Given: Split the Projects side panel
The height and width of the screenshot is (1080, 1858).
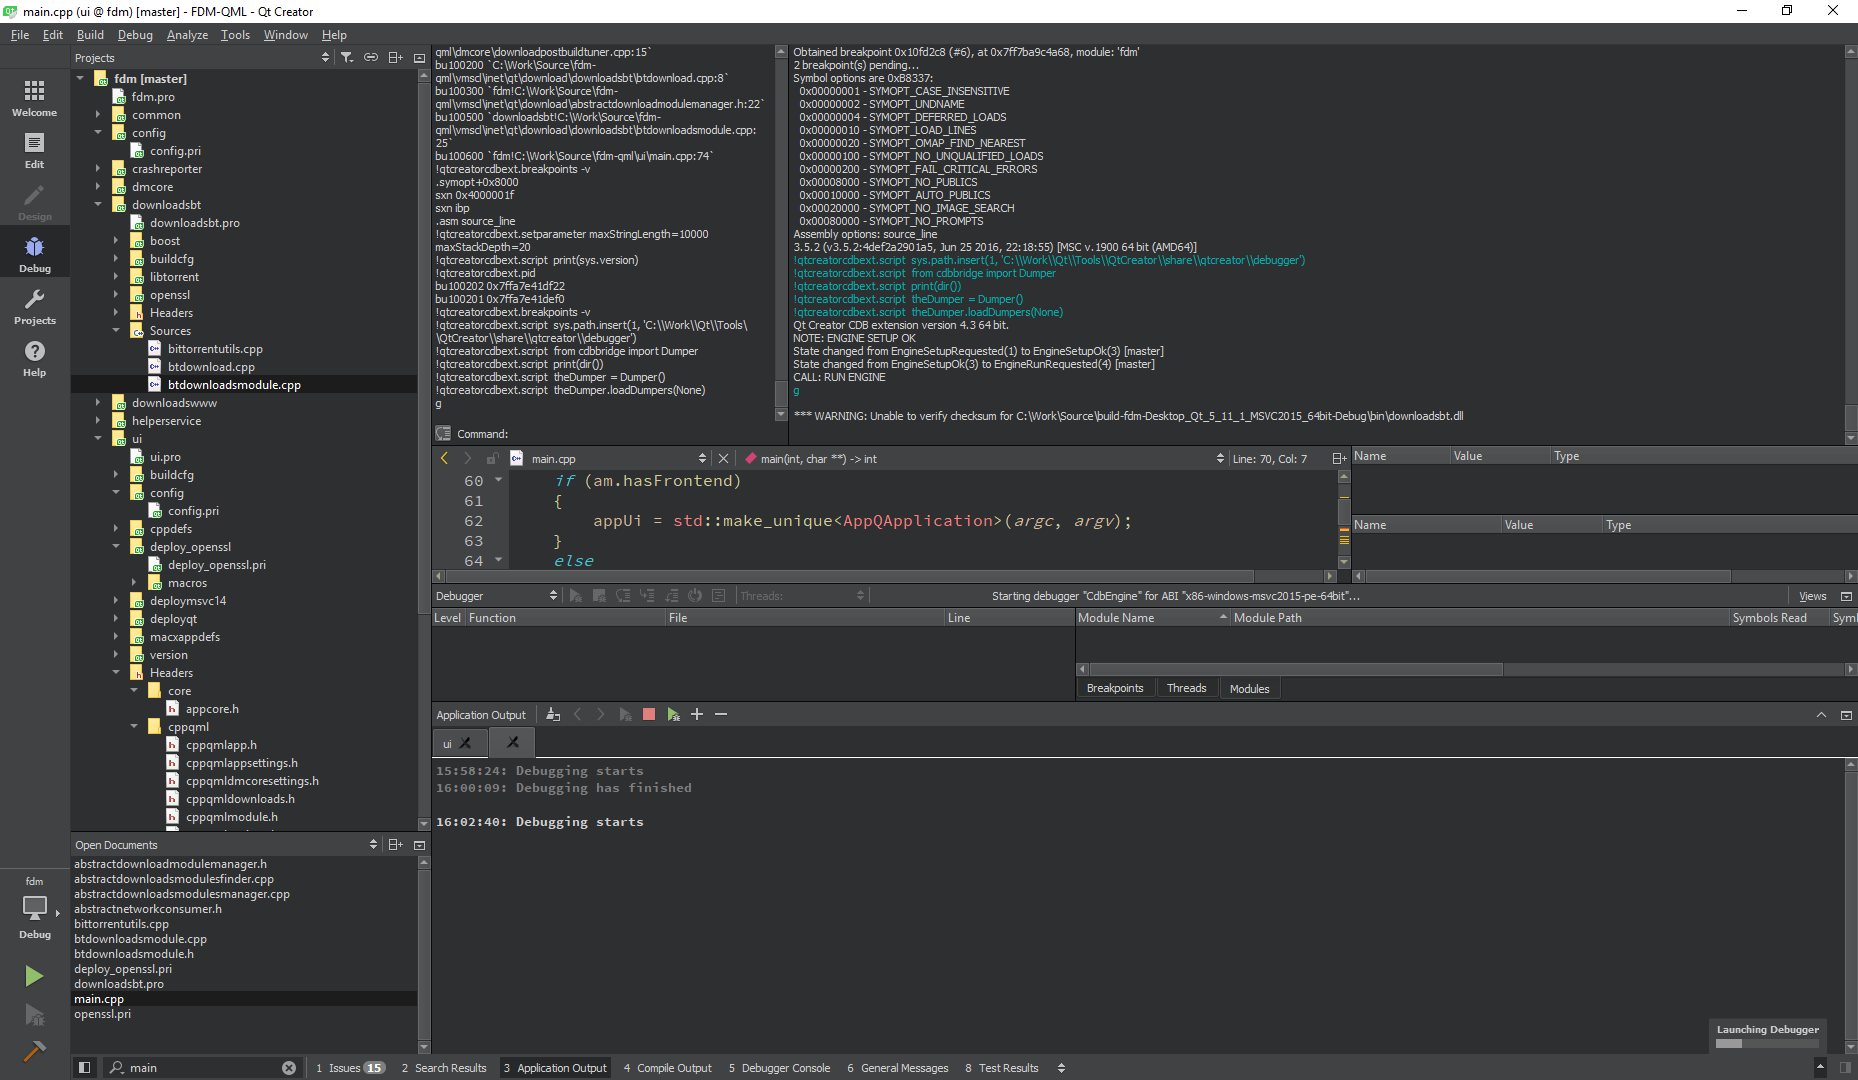Looking at the screenshot, I should pos(396,58).
